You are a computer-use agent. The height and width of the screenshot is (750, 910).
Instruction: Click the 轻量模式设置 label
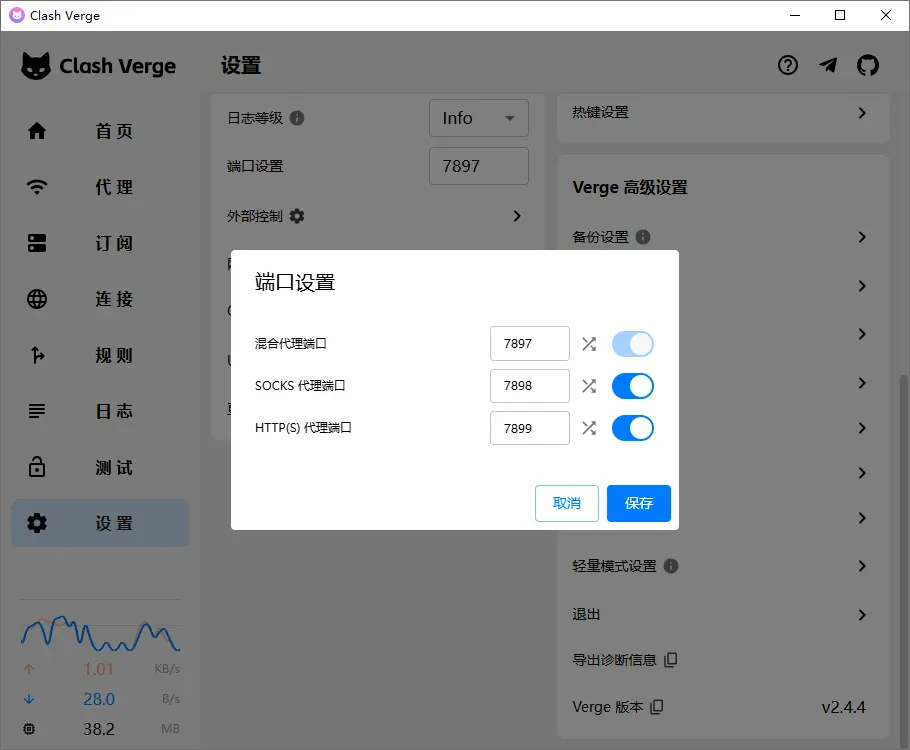[x=614, y=566]
